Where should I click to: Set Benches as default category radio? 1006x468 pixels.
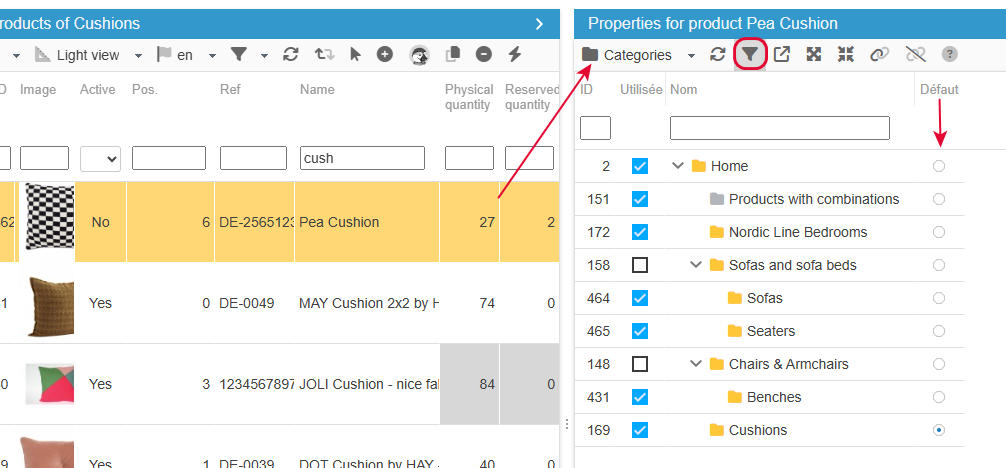(939, 397)
